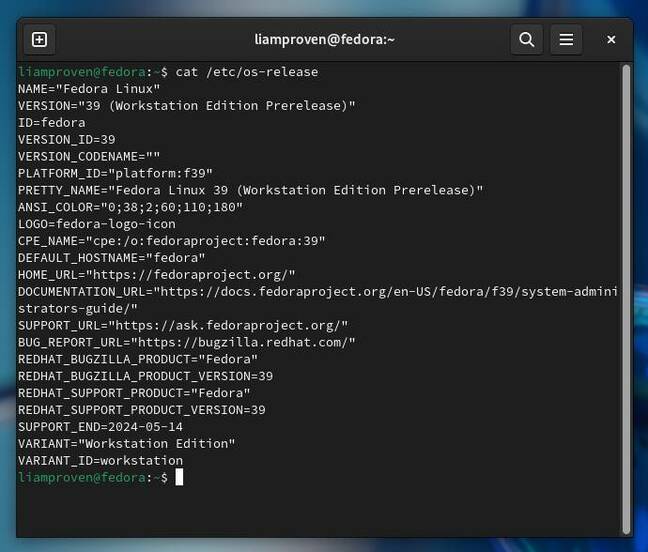Open the hamburger menu
Viewport: 648px width, 552px height.
click(x=566, y=40)
